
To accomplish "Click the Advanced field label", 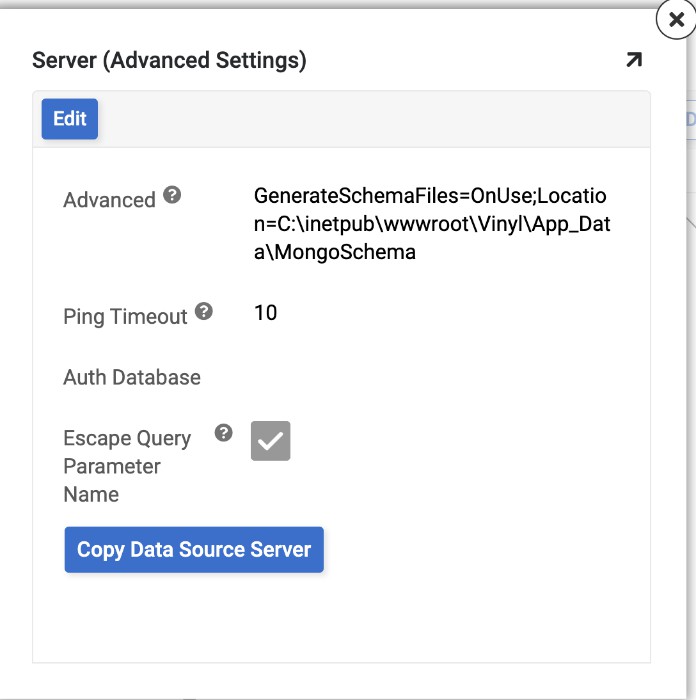I will click(x=109, y=200).
